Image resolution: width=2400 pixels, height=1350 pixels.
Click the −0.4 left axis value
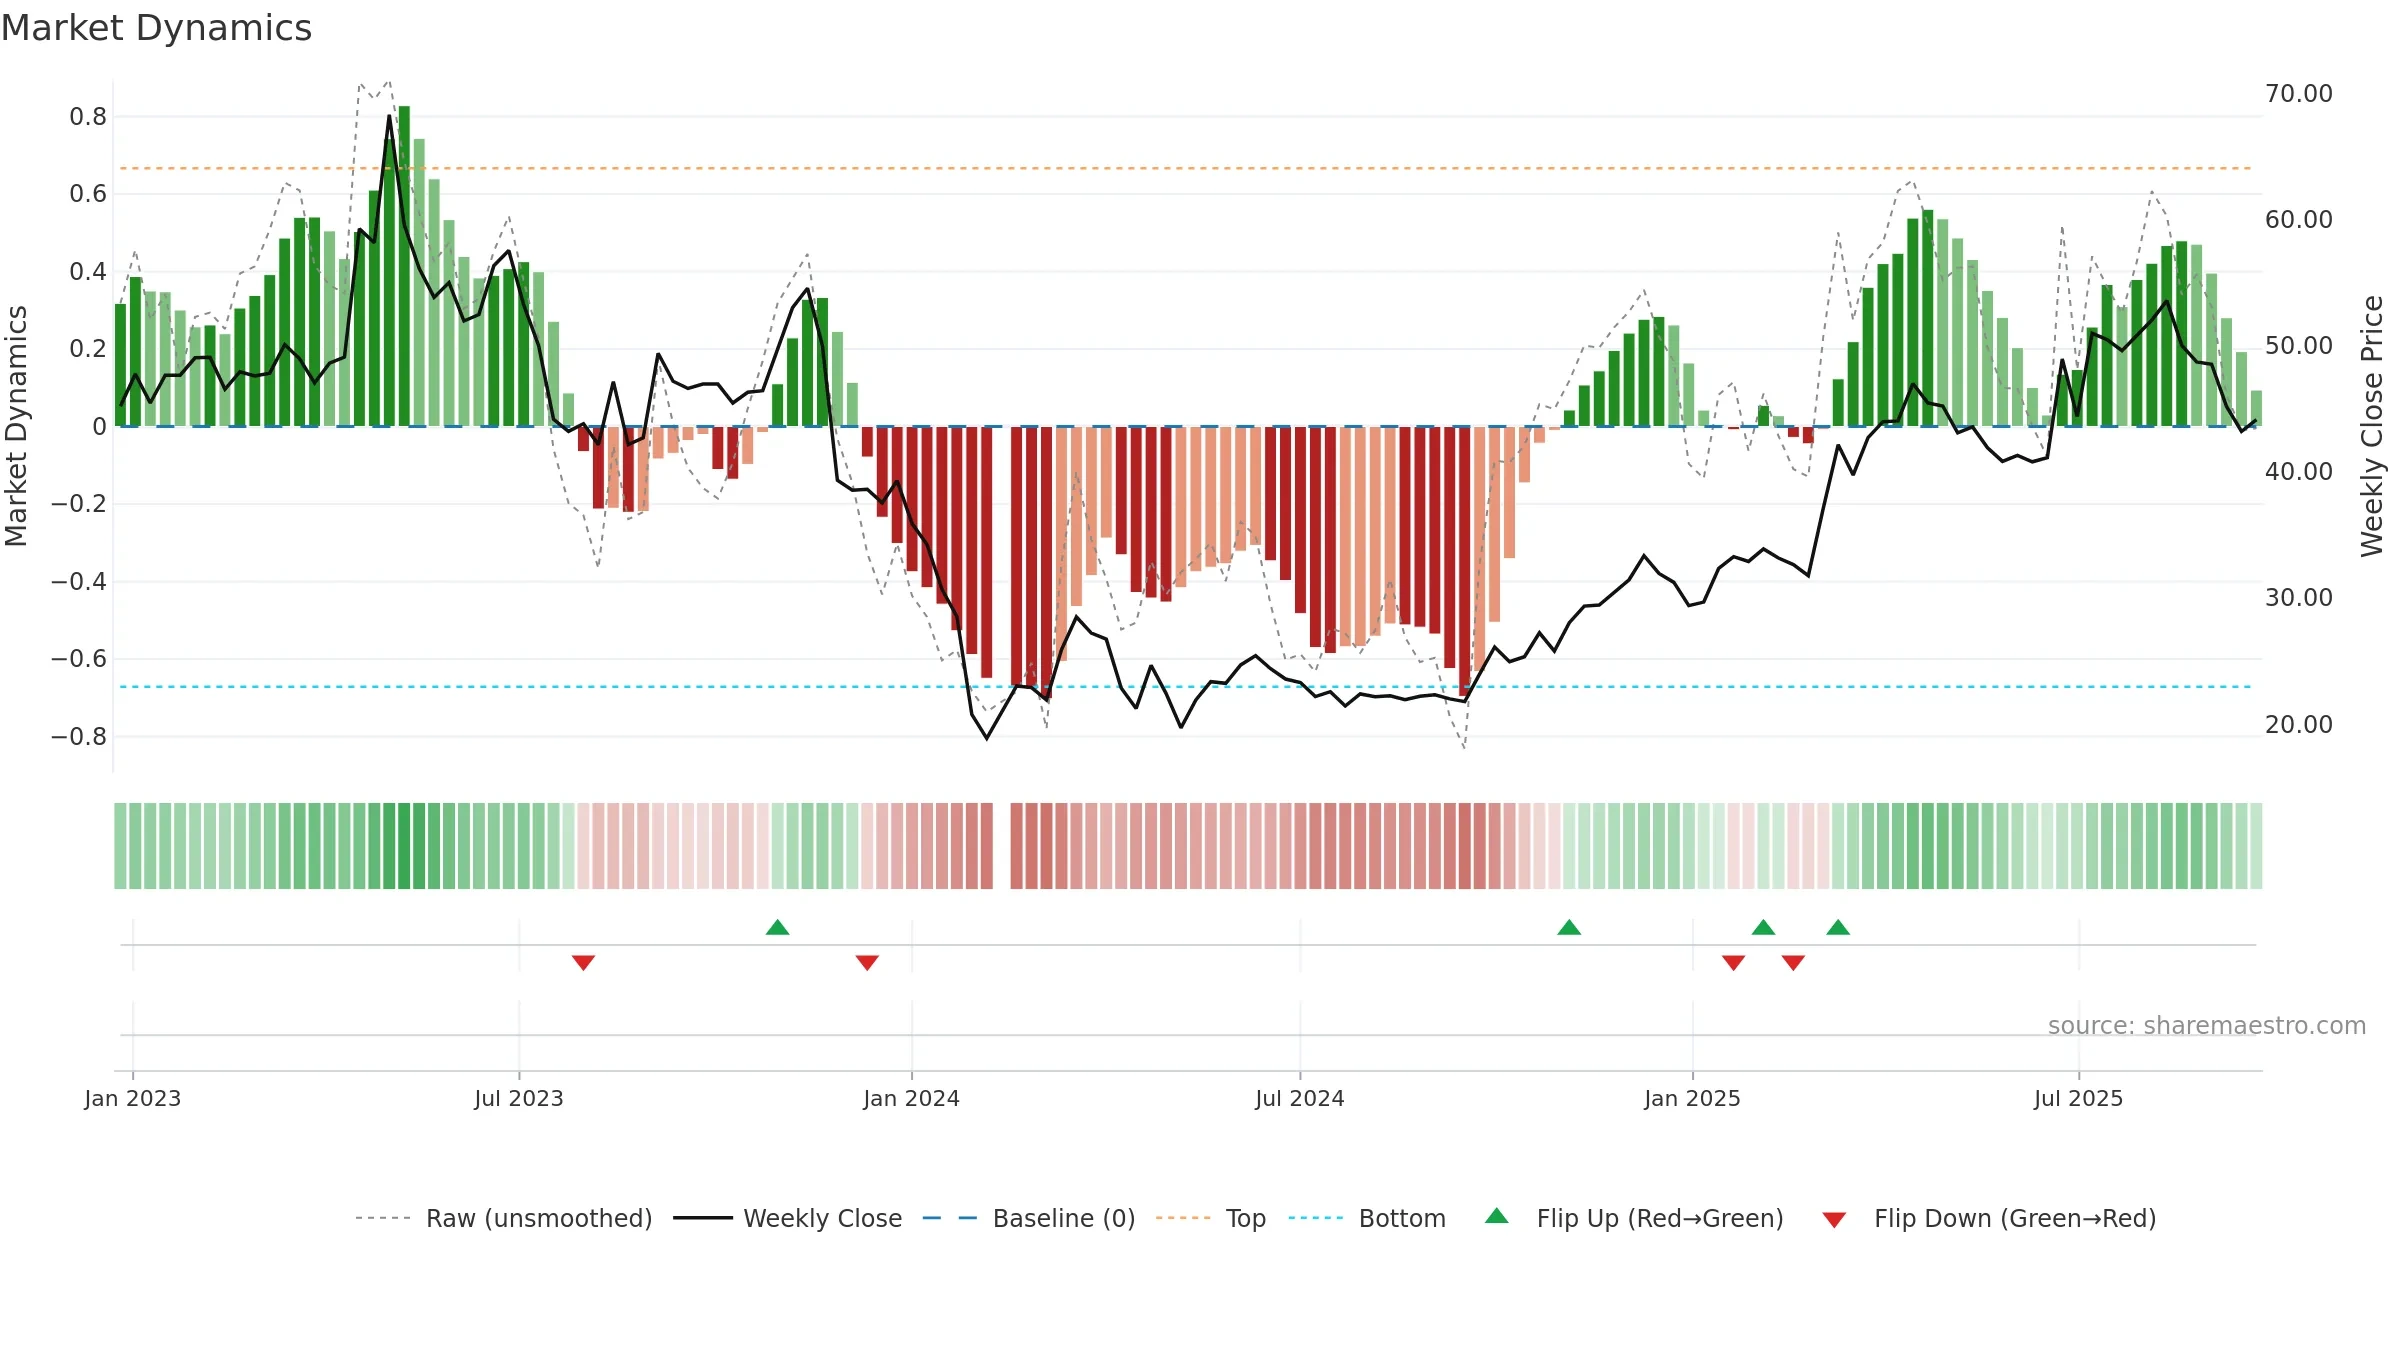pos(79,582)
